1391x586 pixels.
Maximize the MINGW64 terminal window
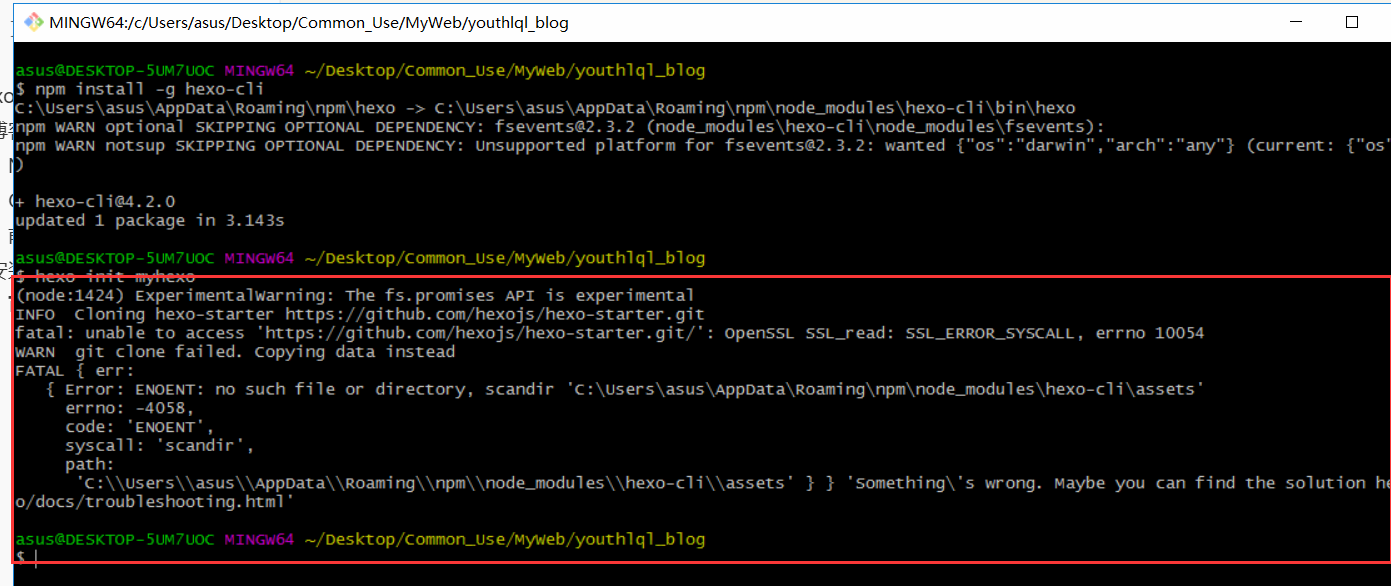coord(1351,22)
